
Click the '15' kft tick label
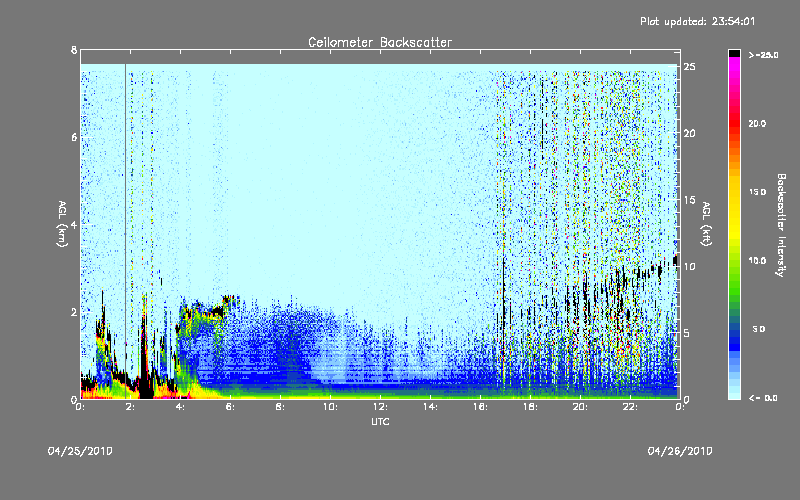[x=689, y=200]
